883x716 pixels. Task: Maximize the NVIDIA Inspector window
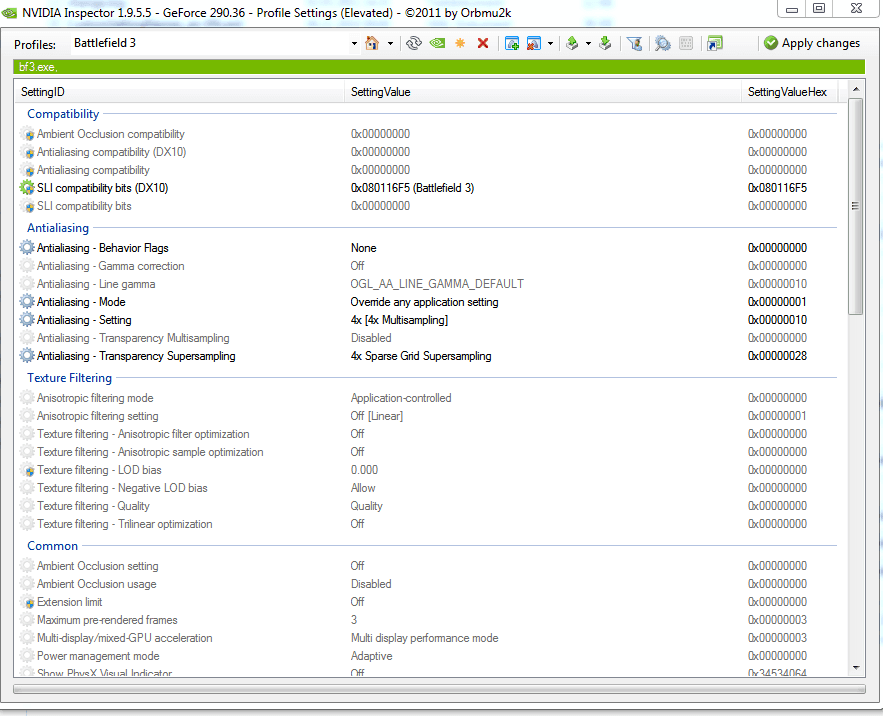[x=819, y=8]
